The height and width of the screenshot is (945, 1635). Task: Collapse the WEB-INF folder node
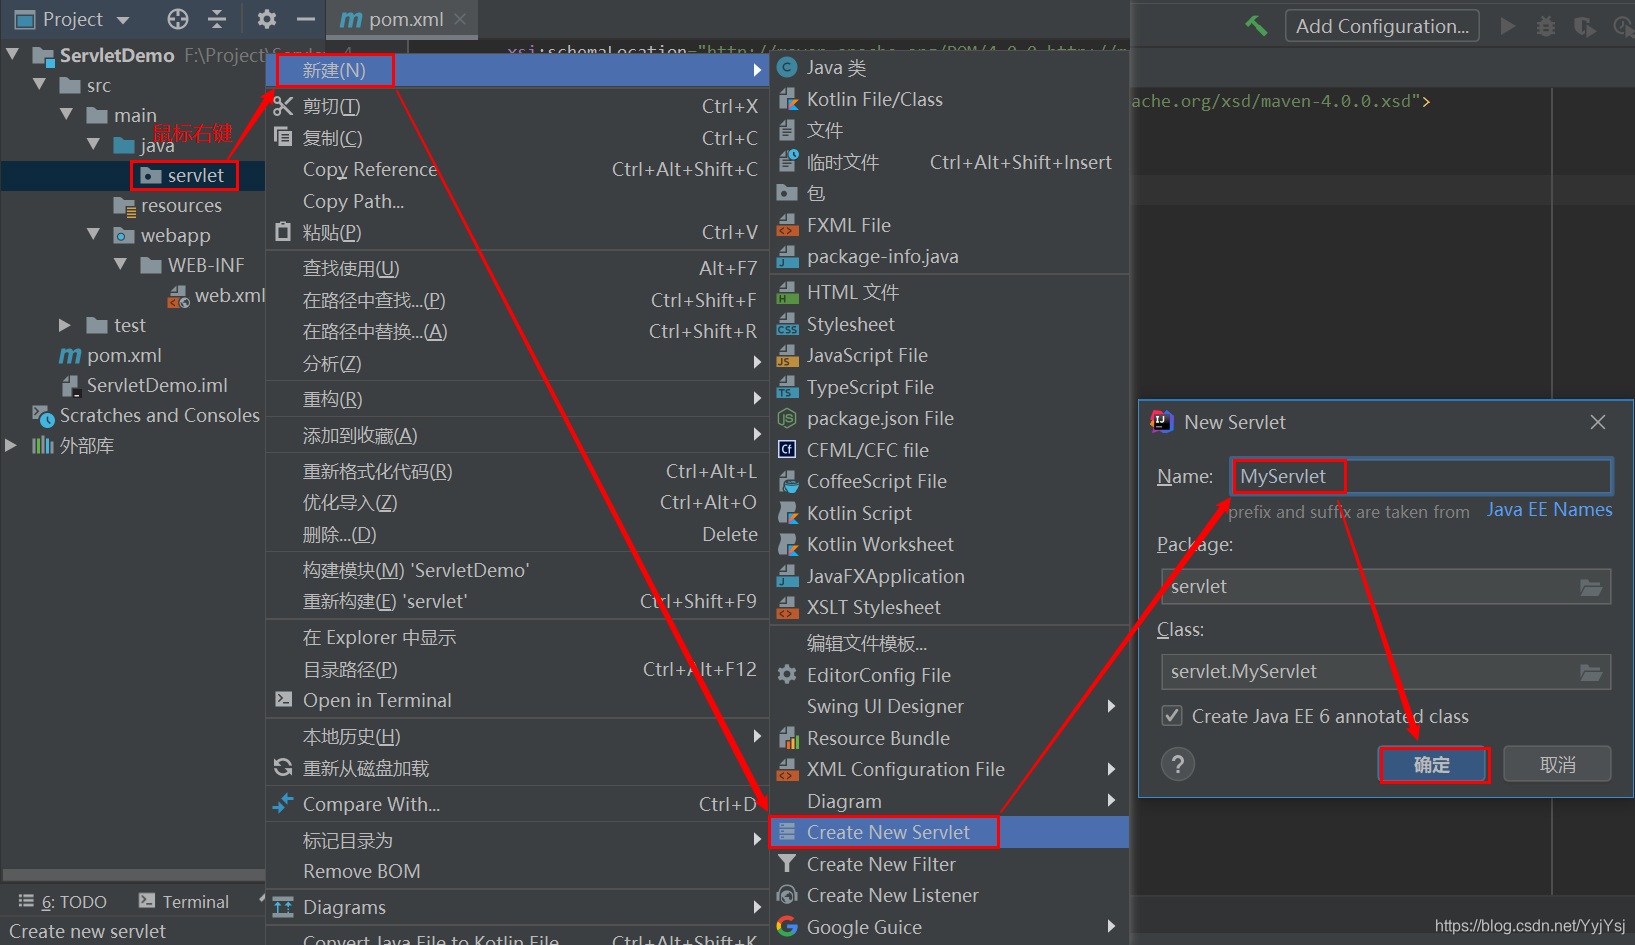[x=120, y=264]
